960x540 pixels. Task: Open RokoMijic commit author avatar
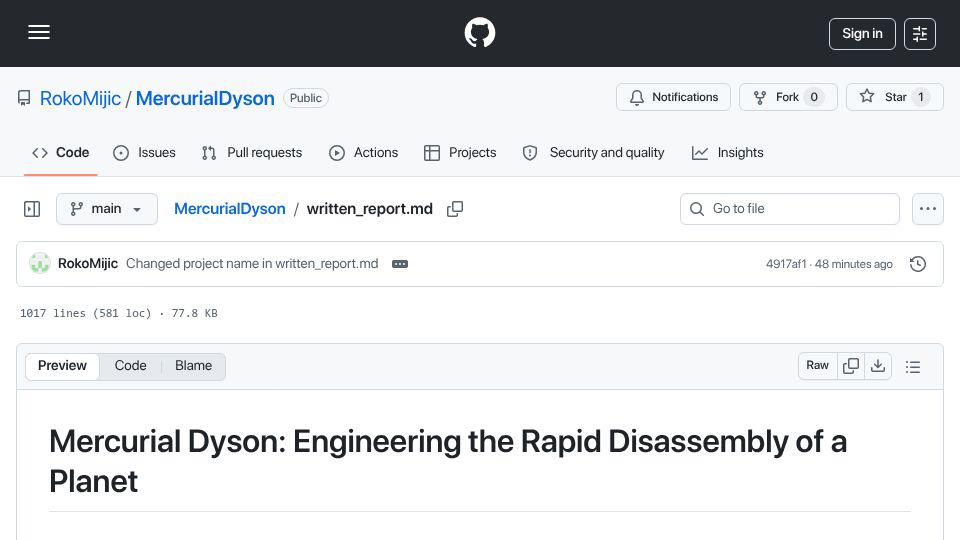[x=40, y=263]
